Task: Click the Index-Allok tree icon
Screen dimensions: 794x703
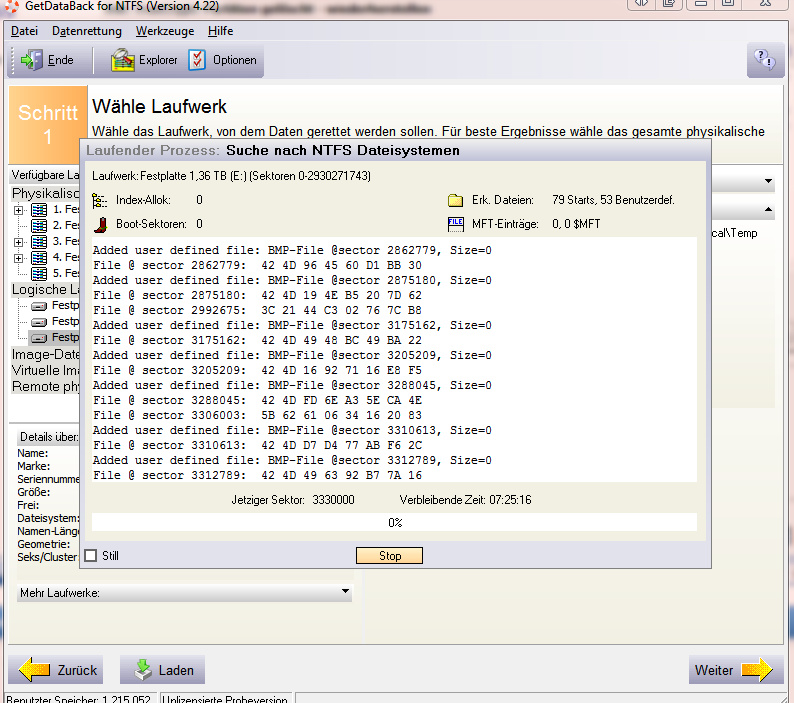Action: [100, 201]
